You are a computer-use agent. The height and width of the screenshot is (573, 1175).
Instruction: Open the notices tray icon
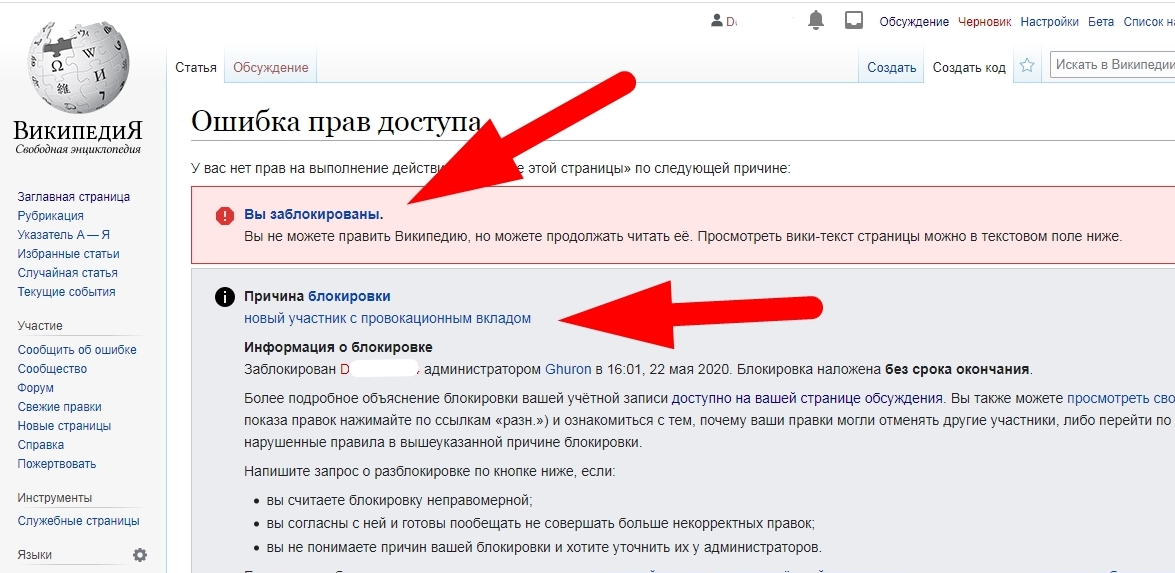point(854,22)
